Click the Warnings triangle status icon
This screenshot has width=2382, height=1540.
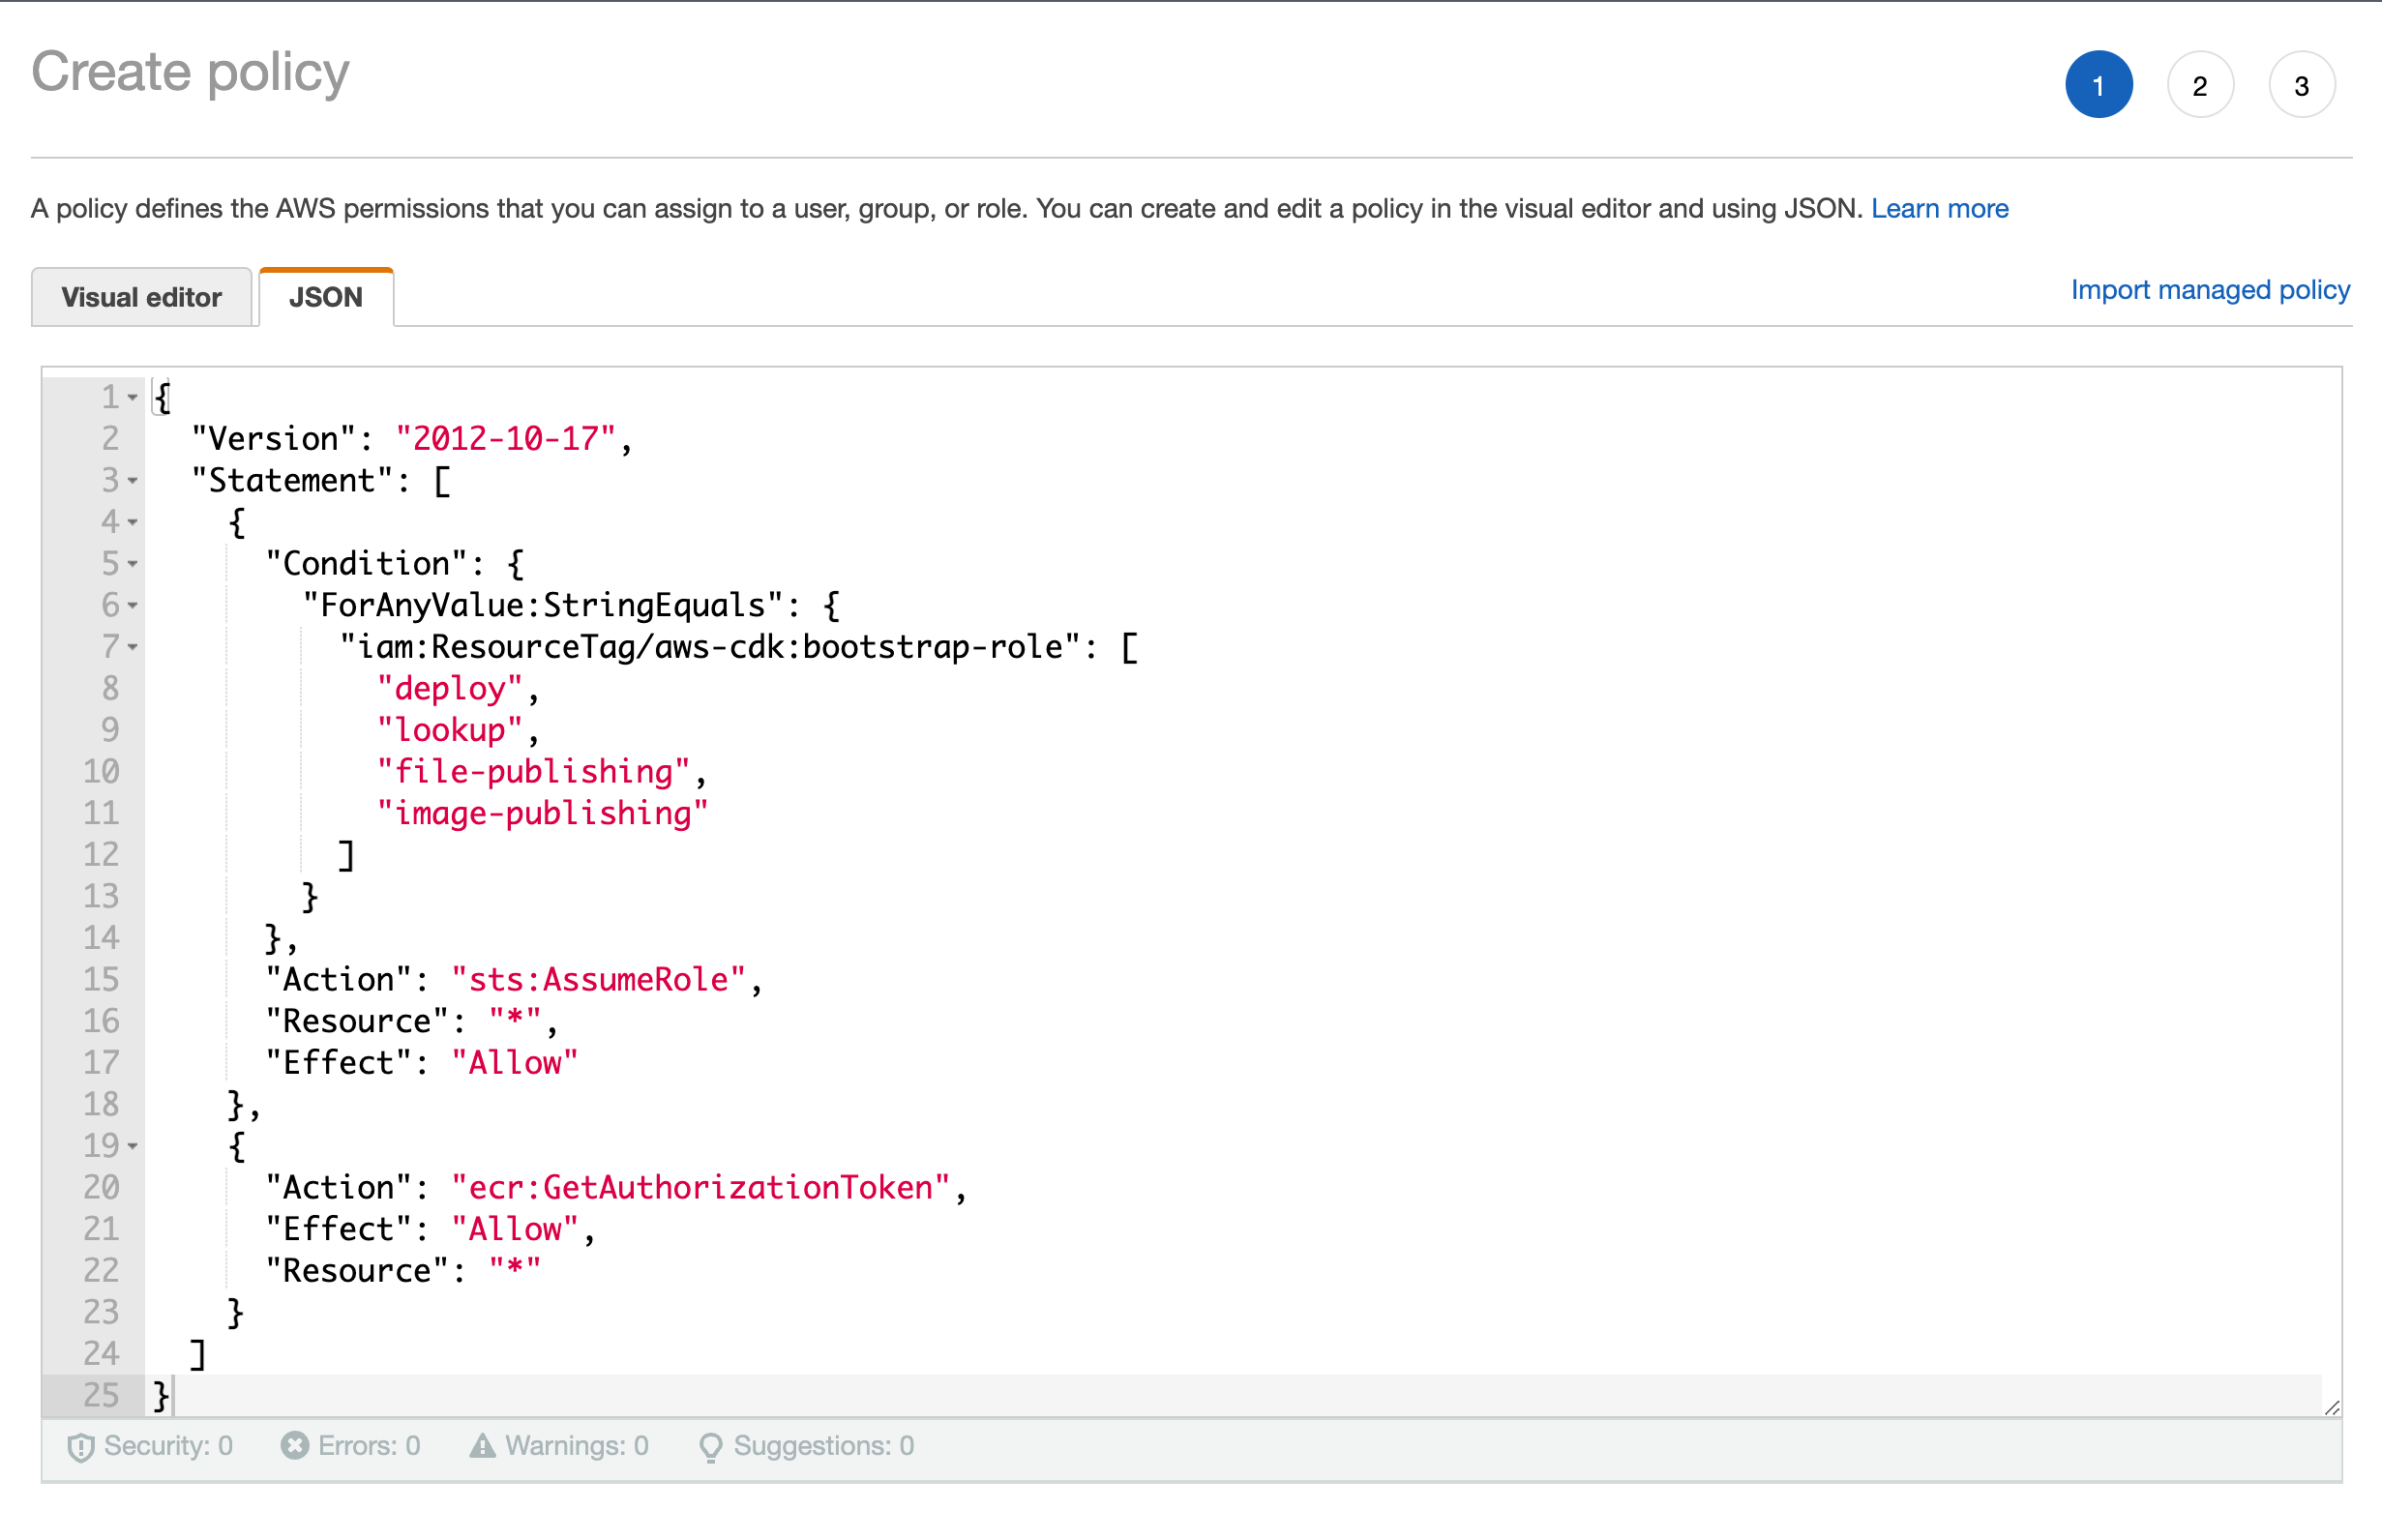click(x=482, y=1446)
